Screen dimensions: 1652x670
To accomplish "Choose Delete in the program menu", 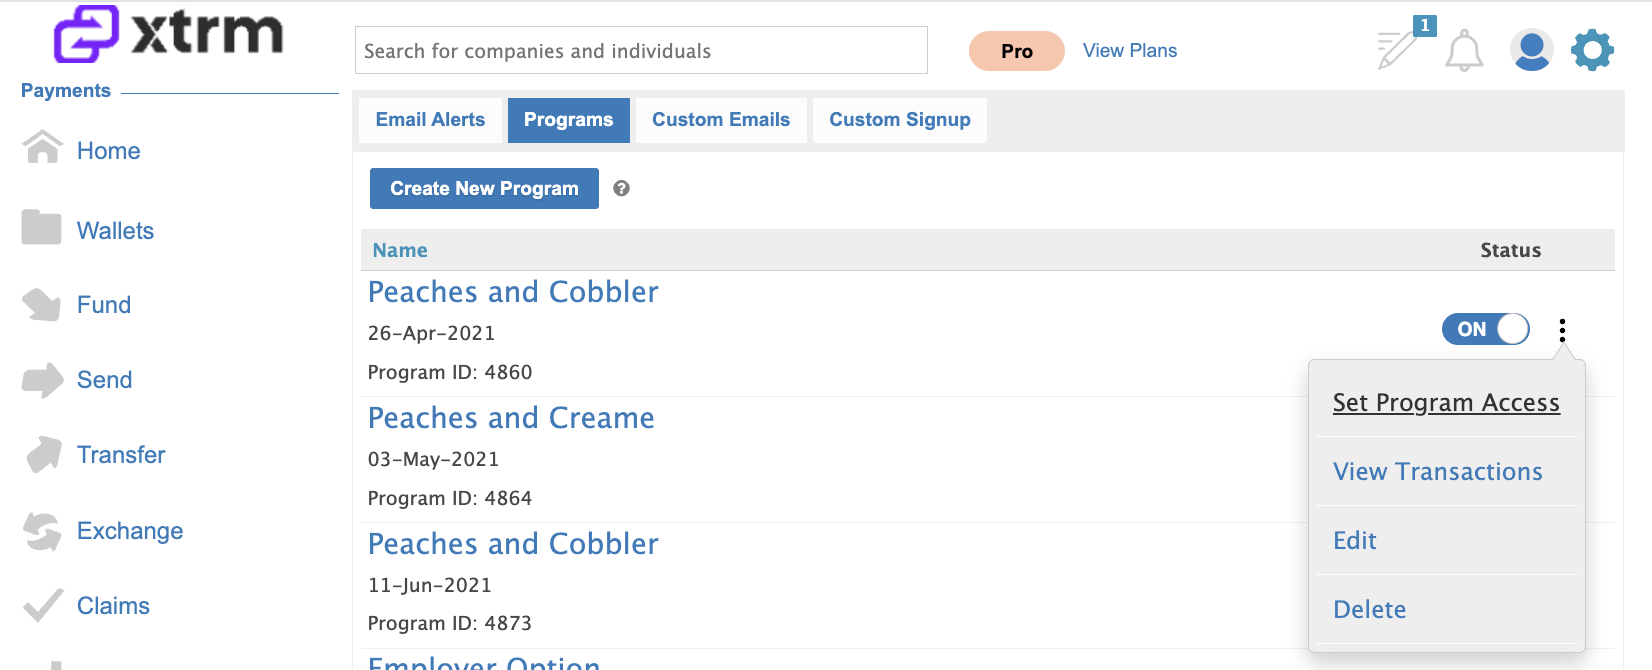I will pyautogui.click(x=1369, y=609).
